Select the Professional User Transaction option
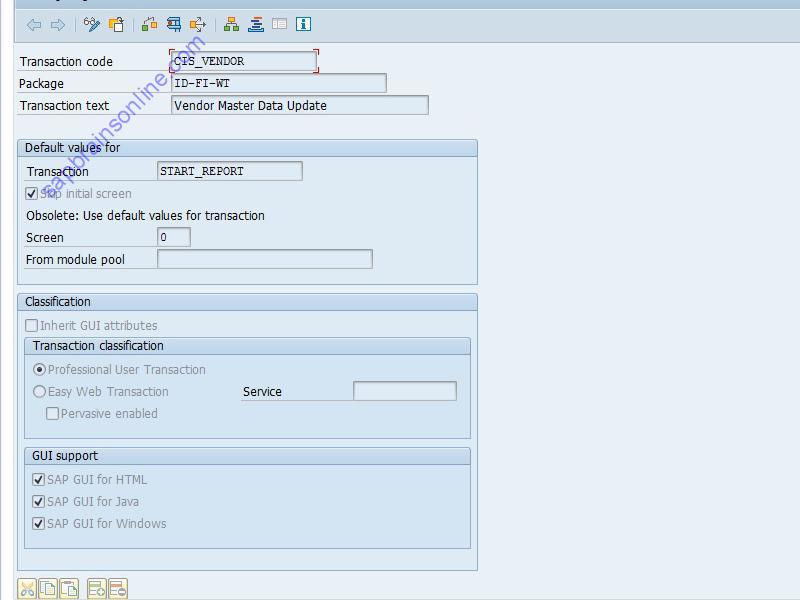Image resolution: width=800 pixels, height=600 pixels. pyautogui.click(x=38, y=369)
